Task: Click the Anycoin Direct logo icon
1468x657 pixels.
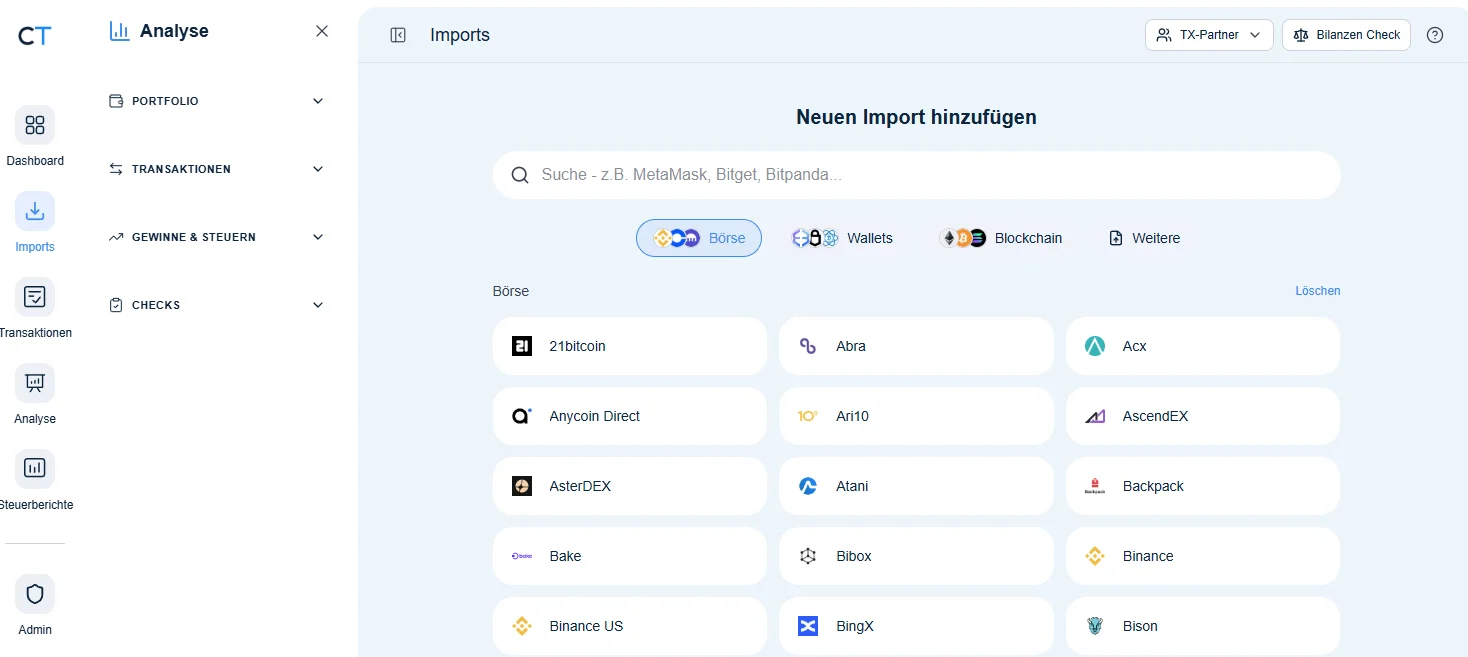Action: pyautogui.click(x=522, y=416)
